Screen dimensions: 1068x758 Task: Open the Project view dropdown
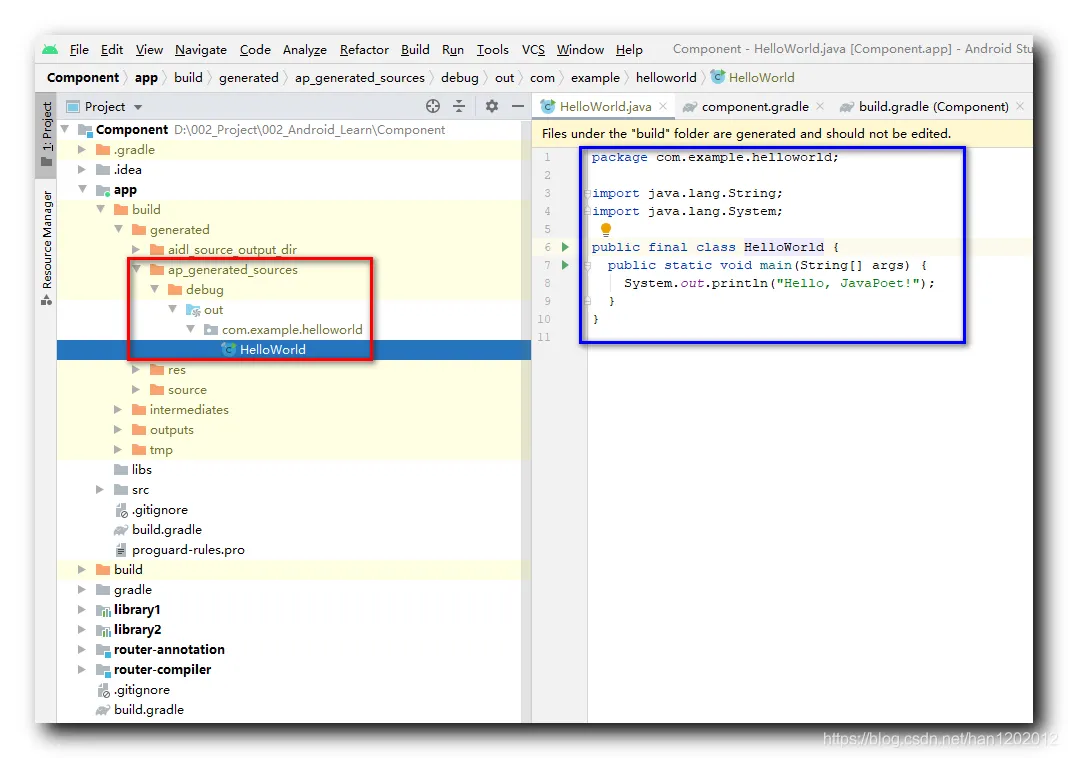point(138,107)
